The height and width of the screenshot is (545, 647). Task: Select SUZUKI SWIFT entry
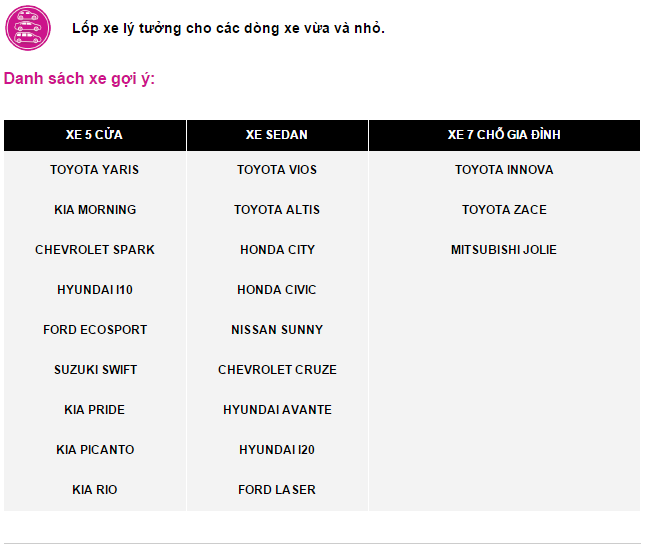click(95, 370)
